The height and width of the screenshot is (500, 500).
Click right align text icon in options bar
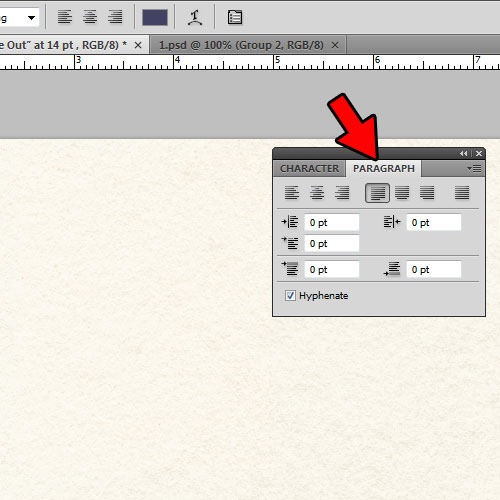click(115, 17)
